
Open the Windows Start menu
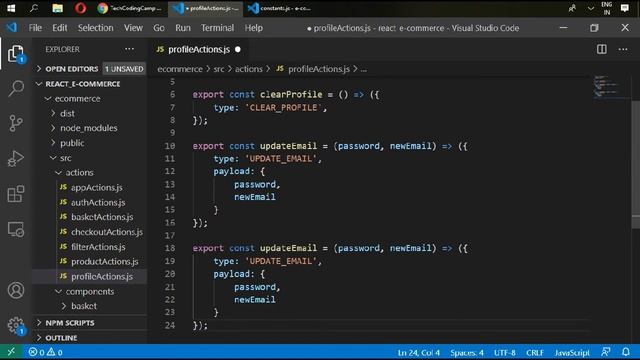(x=11, y=8)
